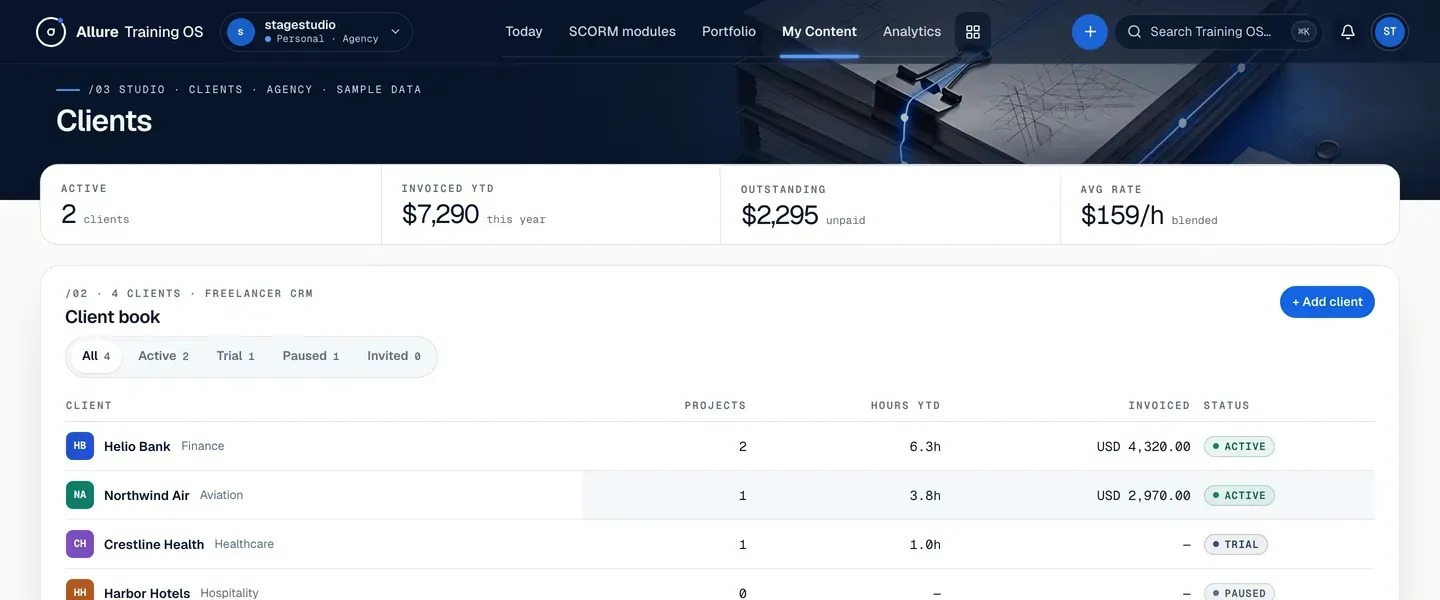
Task: Click the Add client button
Action: tap(1327, 302)
